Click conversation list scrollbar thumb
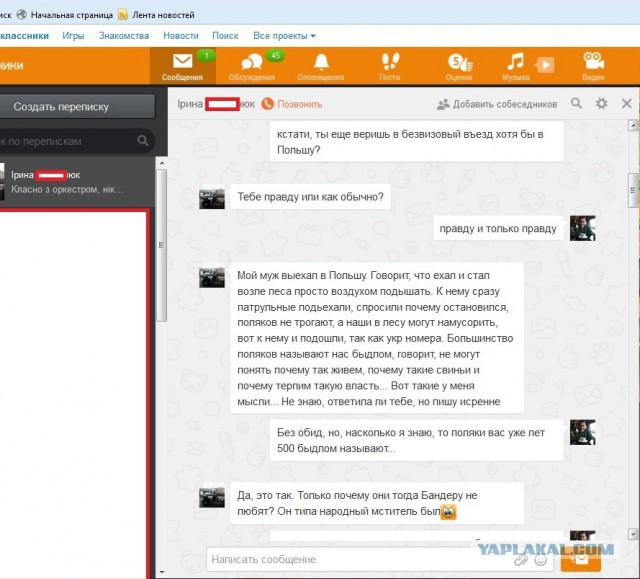Image resolution: width=640 pixels, height=579 pixels. click(x=162, y=245)
